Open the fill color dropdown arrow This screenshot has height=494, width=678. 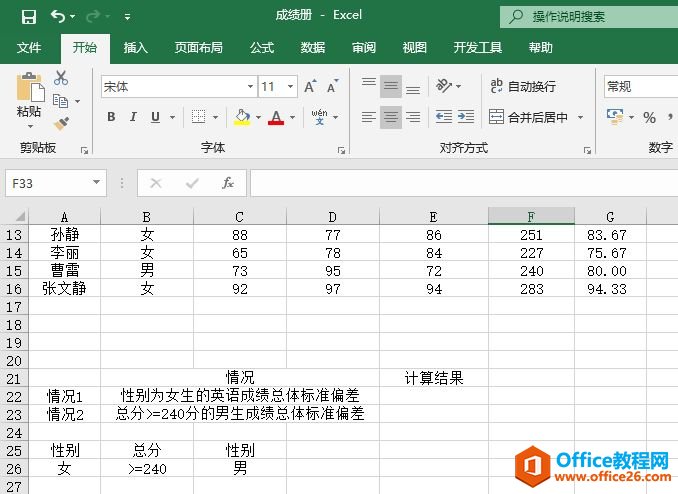[259, 117]
